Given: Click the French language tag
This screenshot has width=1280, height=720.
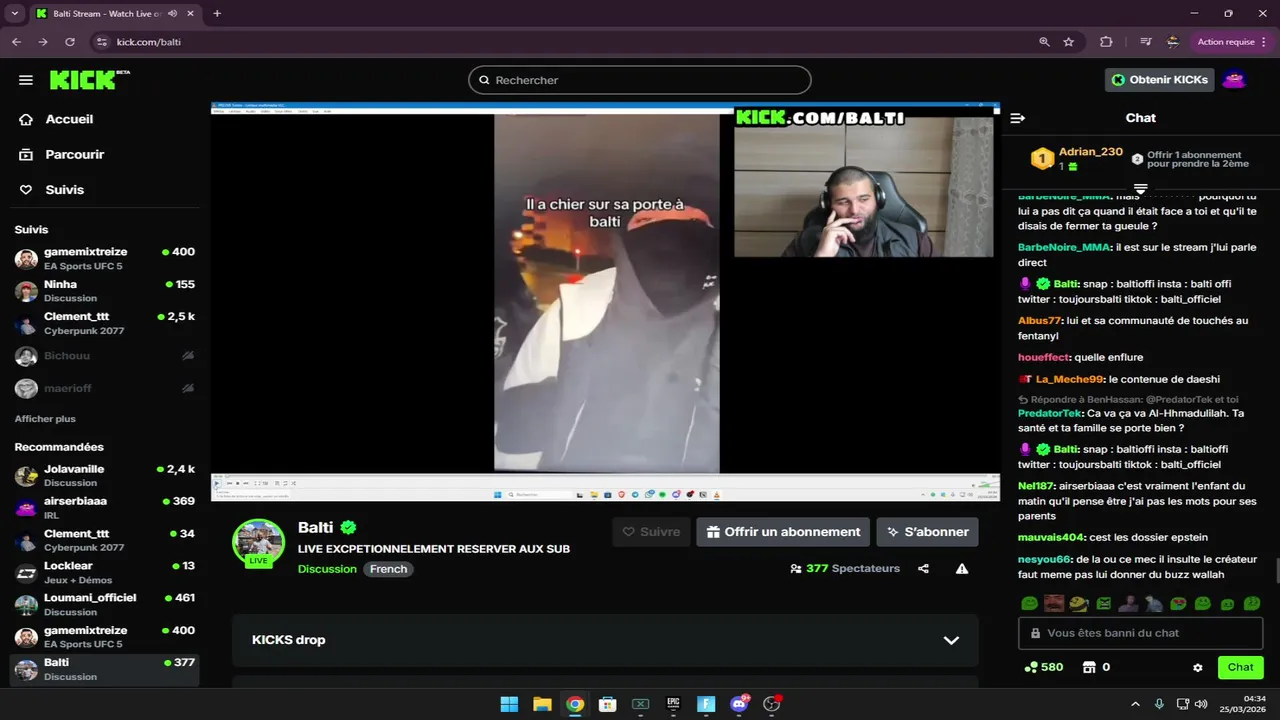Looking at the screenshot, I should (388, 569).
